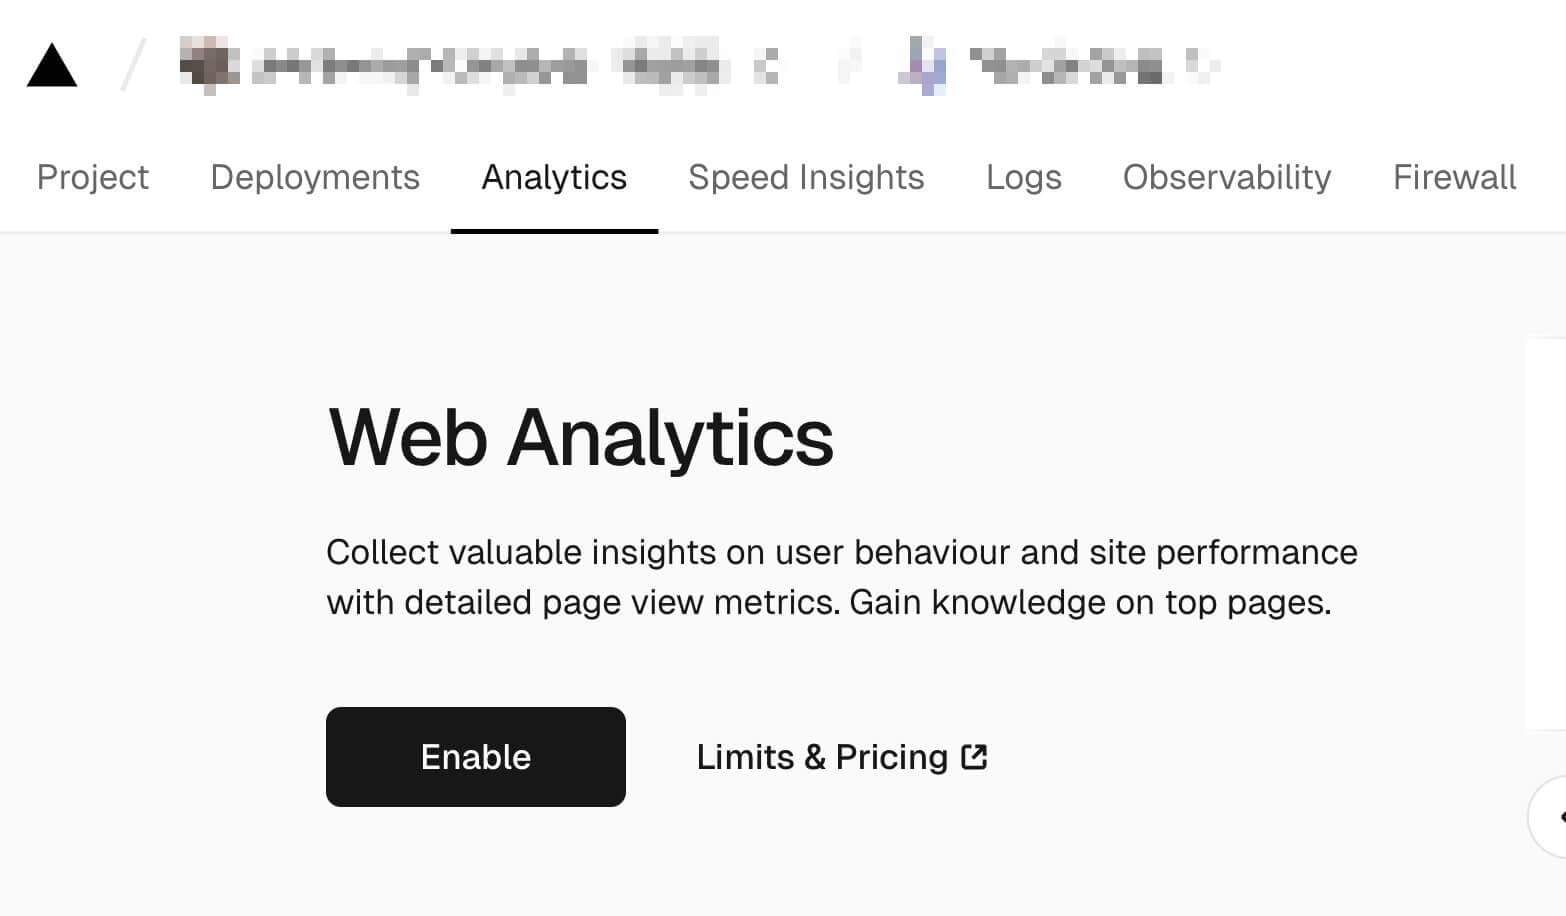Click the blurred team name in breadcrumb
This screenshot has height=916, width=1566.
(420, 67)
